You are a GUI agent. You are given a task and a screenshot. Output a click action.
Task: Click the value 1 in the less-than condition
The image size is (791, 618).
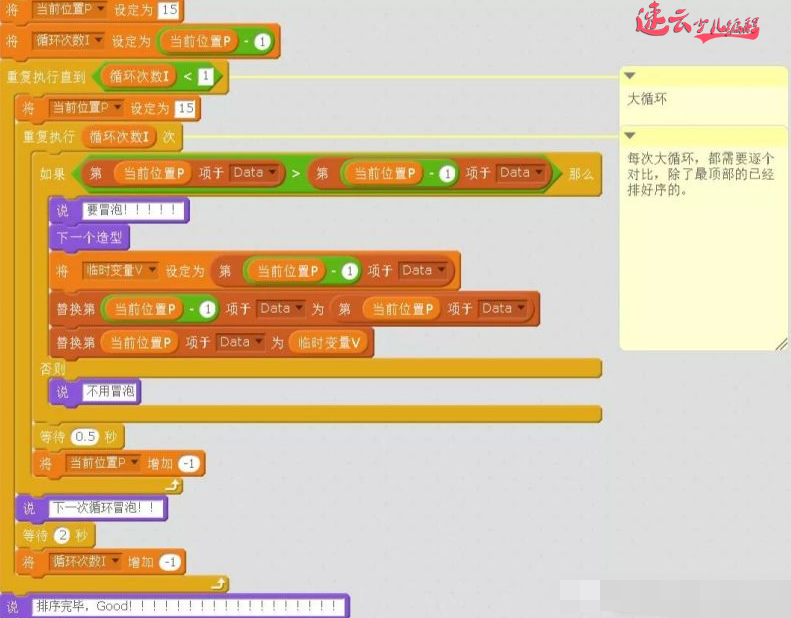click(x=204, y=76)
